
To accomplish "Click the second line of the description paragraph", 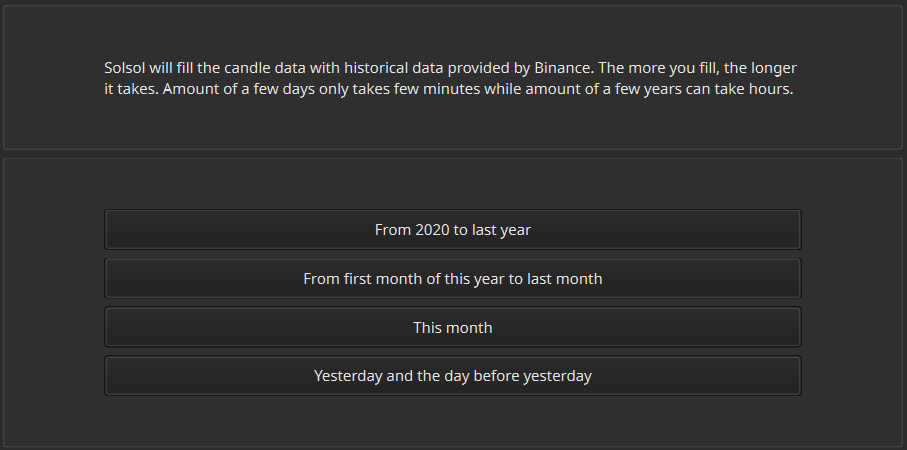I will 448,88.
